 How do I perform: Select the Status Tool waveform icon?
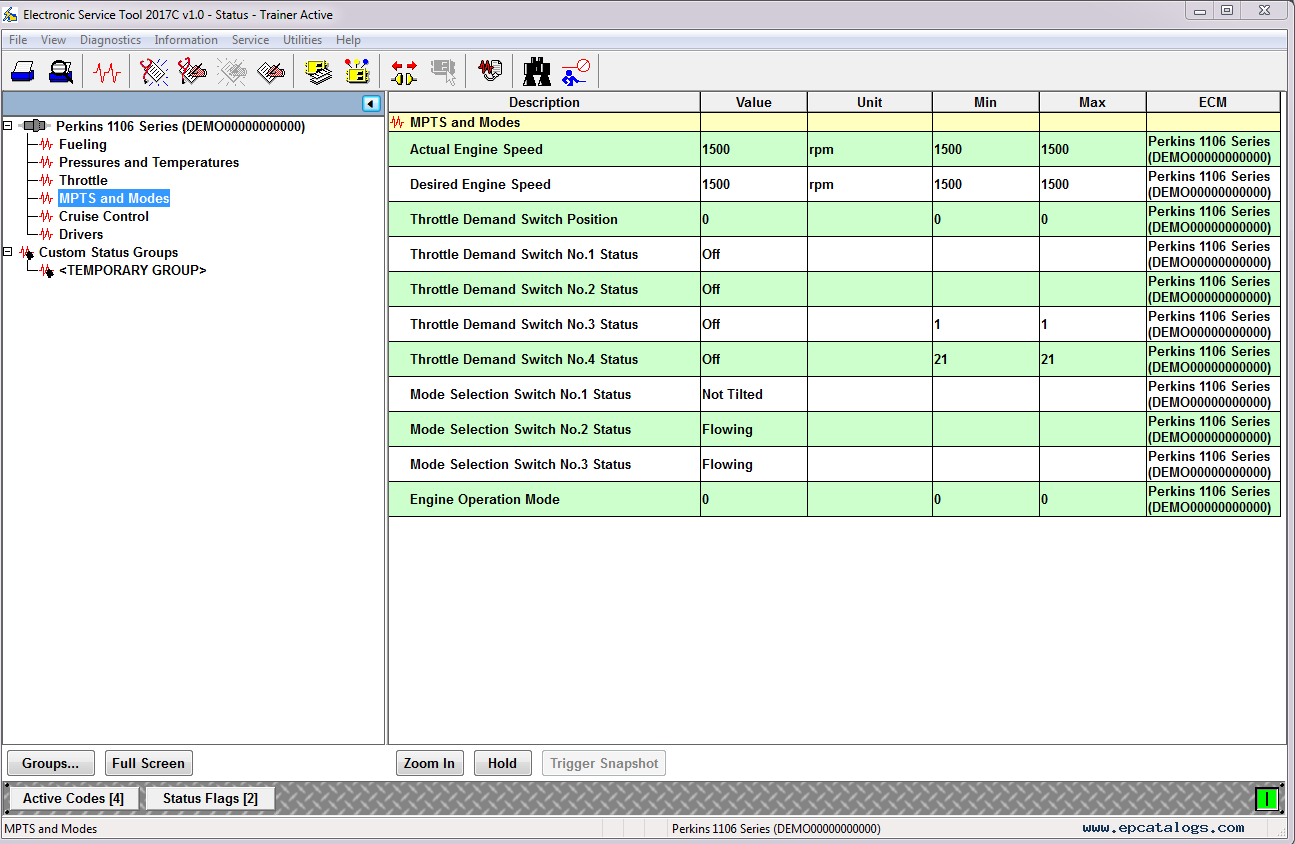107,72
